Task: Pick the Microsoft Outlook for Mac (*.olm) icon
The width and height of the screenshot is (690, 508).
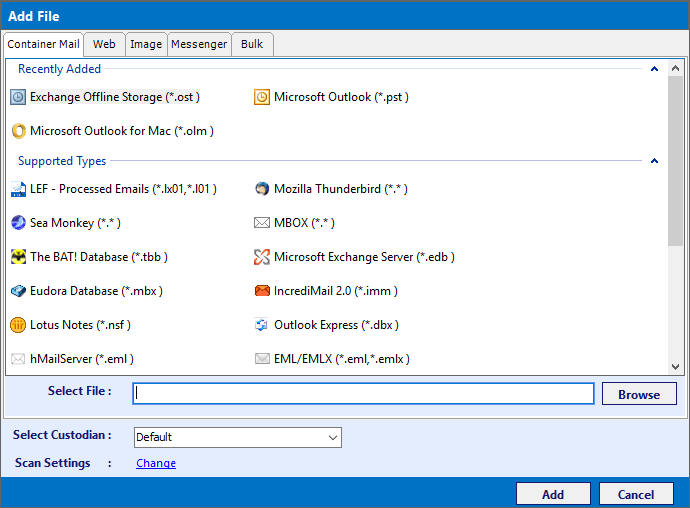Action: coord(18,131)
